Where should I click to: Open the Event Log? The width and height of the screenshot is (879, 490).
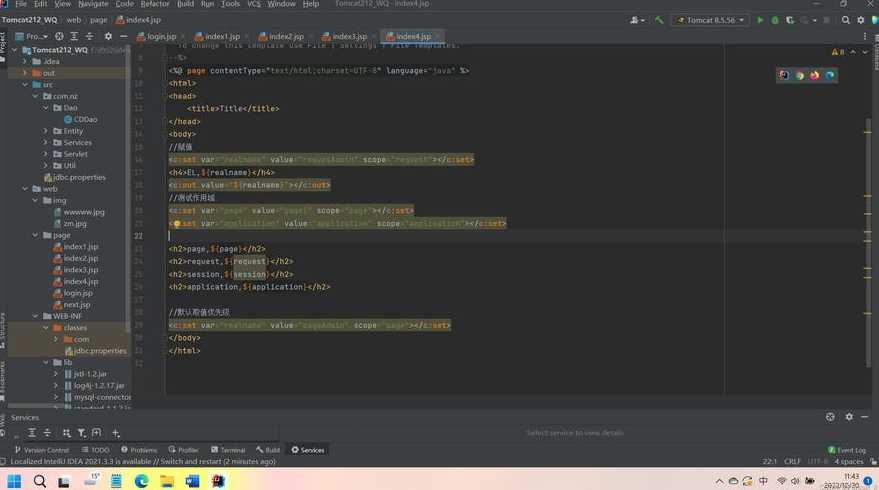pyautogui.click(x=846, y=450)
